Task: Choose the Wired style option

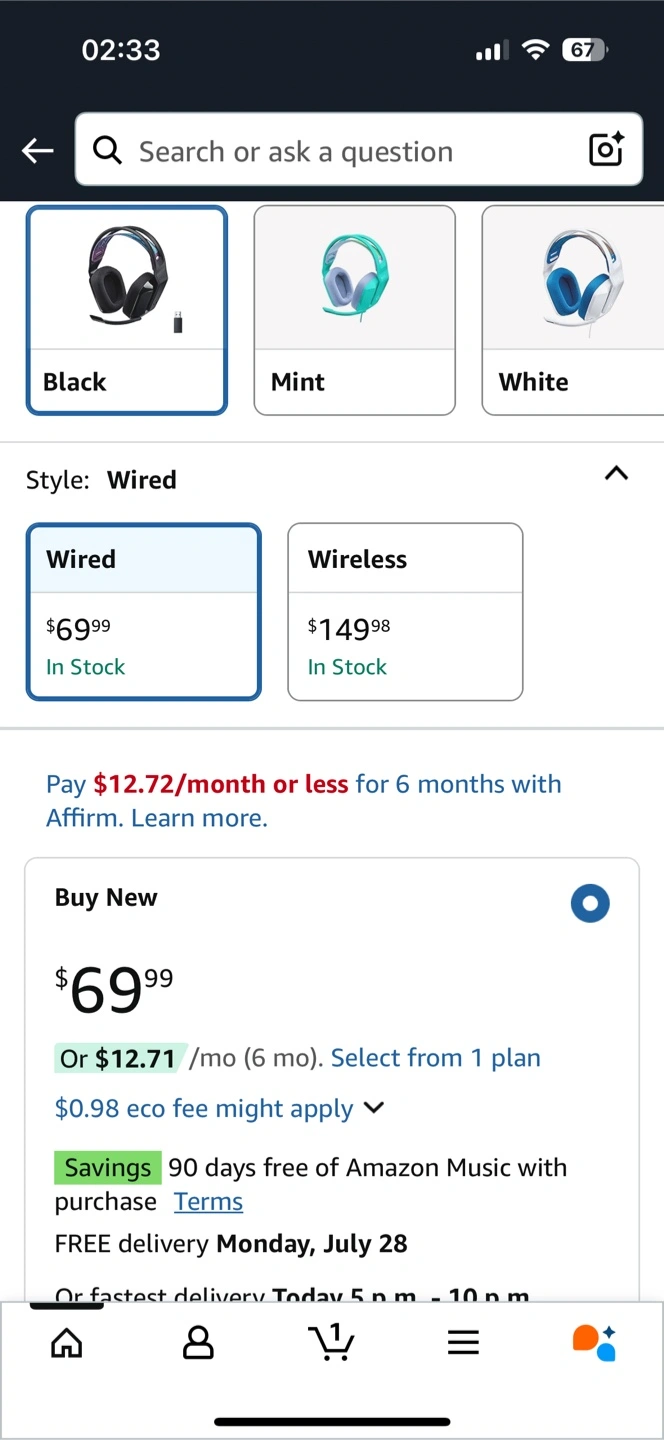Action: tap(143, 611)
